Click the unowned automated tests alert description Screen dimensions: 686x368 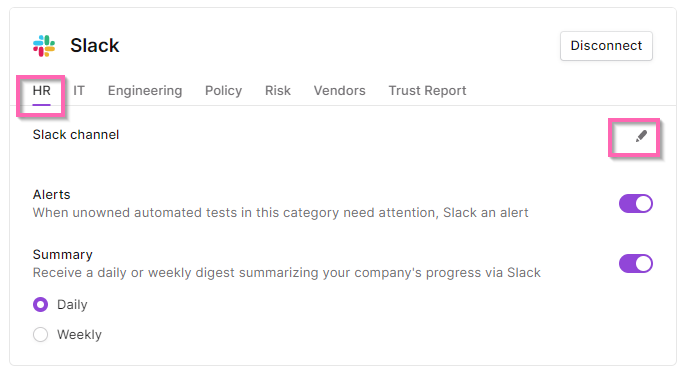[x=280, y=213]
